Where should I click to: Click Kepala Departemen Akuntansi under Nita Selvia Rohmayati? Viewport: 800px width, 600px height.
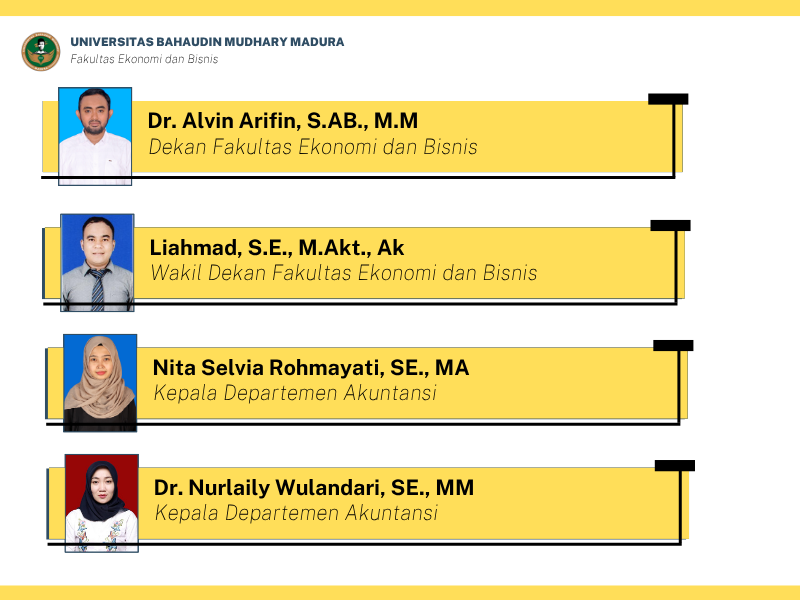[x=295, y=393]
